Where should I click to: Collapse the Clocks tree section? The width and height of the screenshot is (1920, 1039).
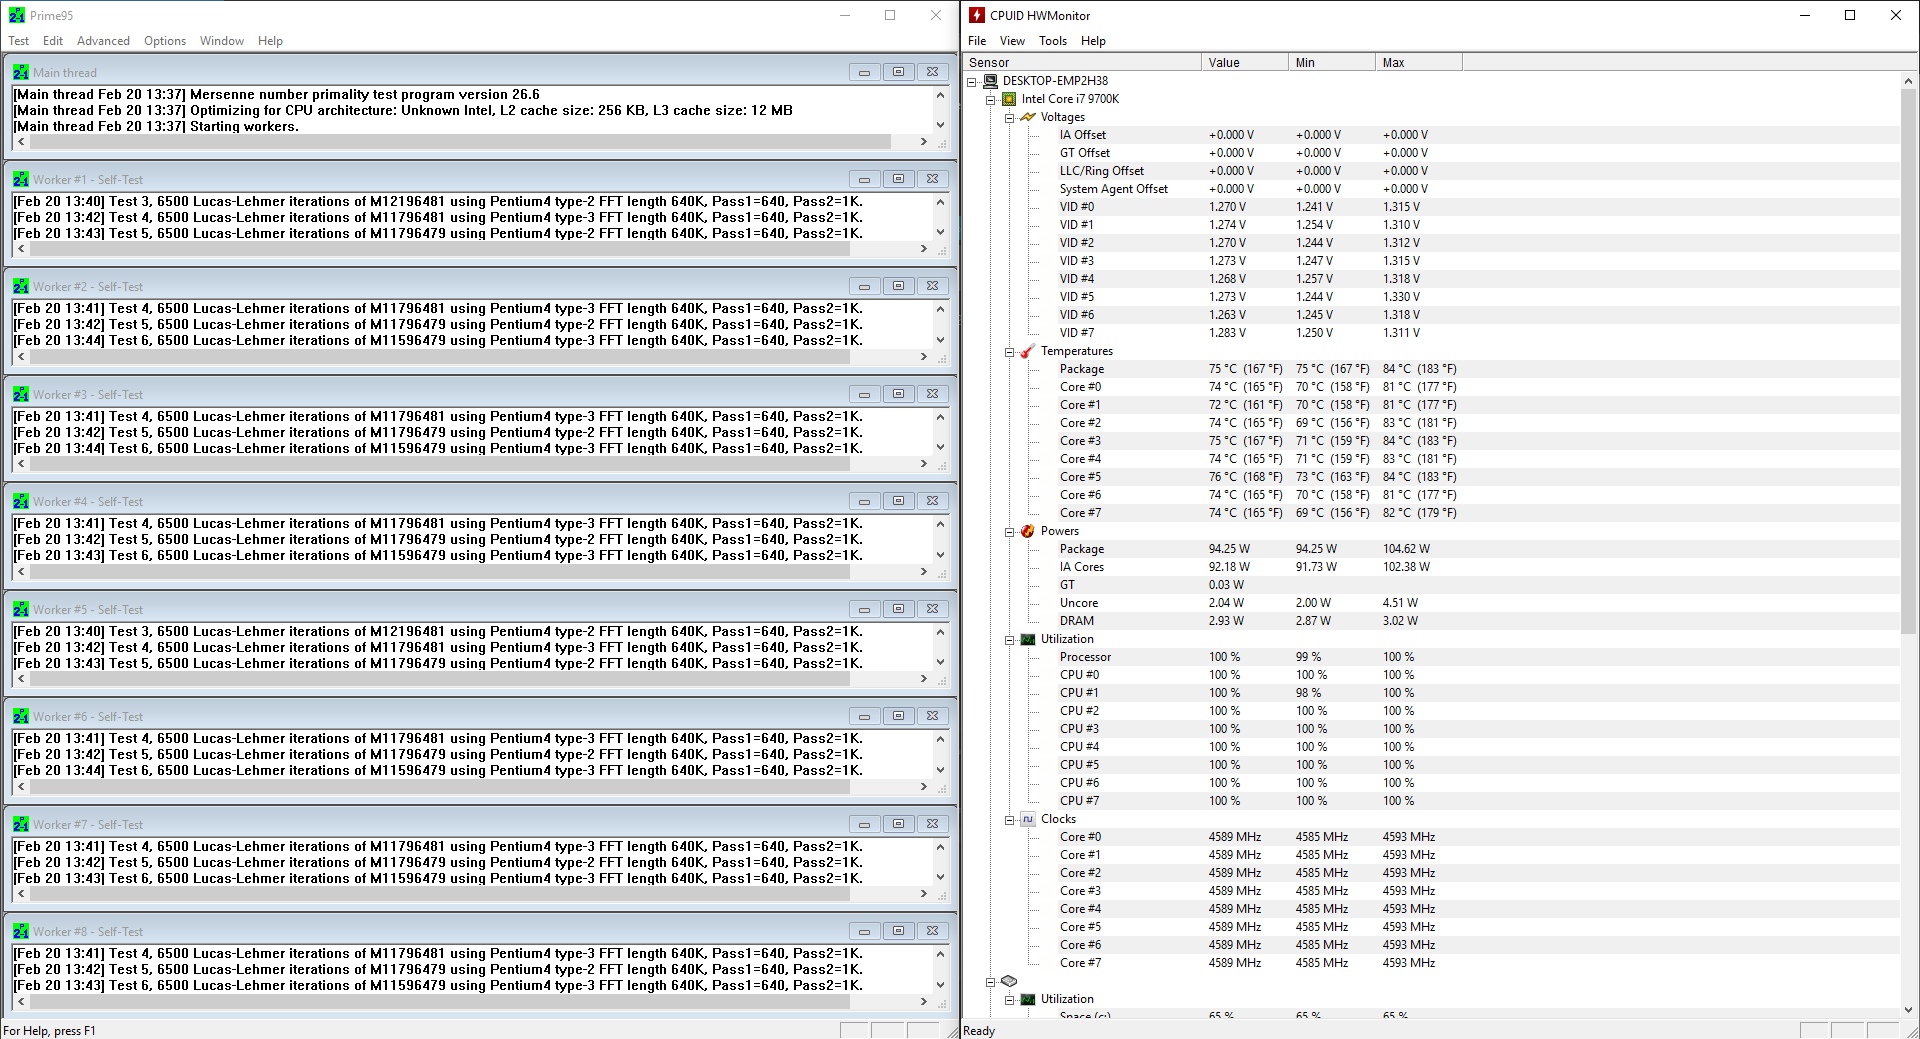pyautogui.click(x=1009, y=820)
